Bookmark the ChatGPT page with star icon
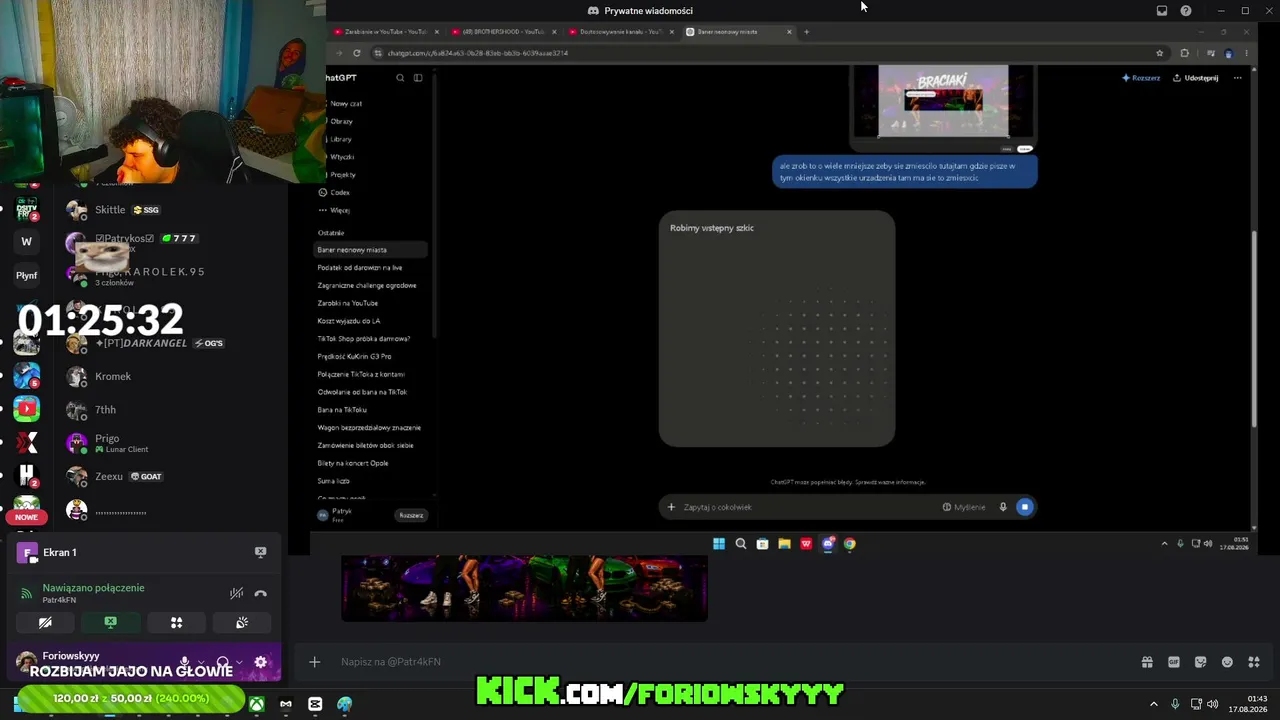Viewport: 1280px width, 720px height. (x=1160, y=53)
